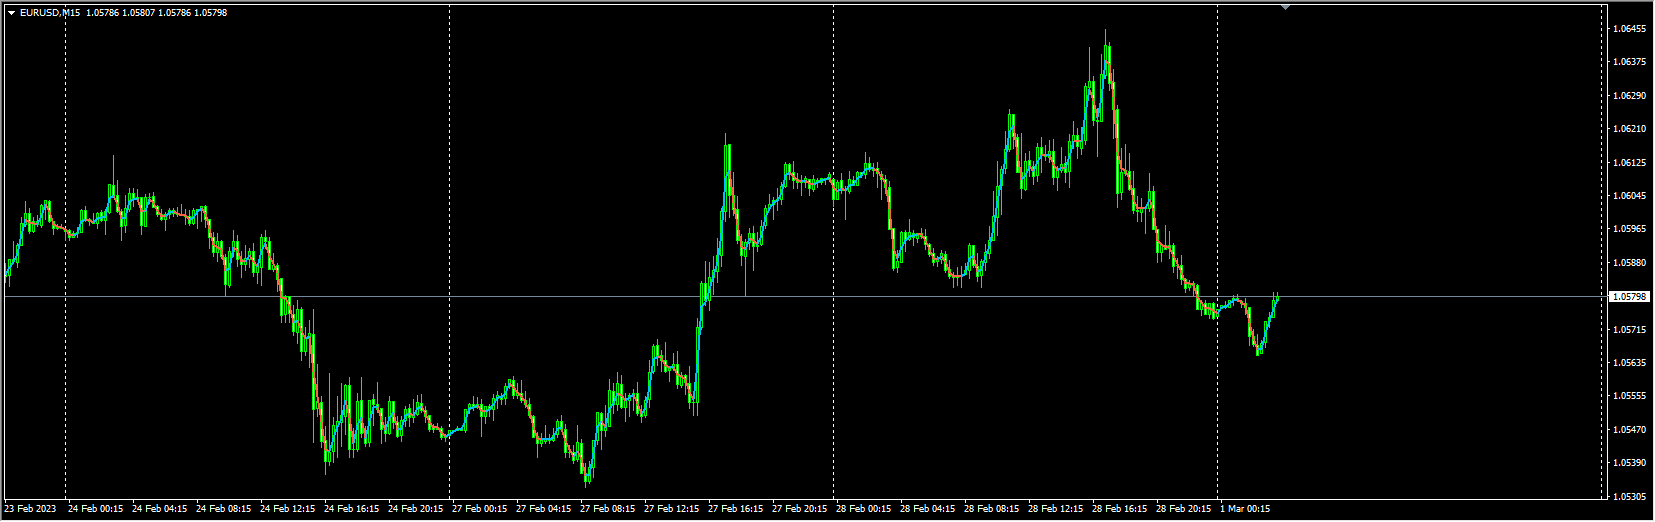Click time axis label 28 Feb 20:15
This screenshot has width=1655, height=522.
coord(1183,509)
